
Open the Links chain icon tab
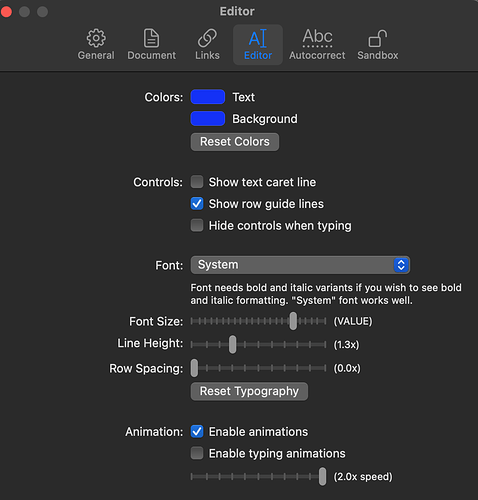coord(207,38)
